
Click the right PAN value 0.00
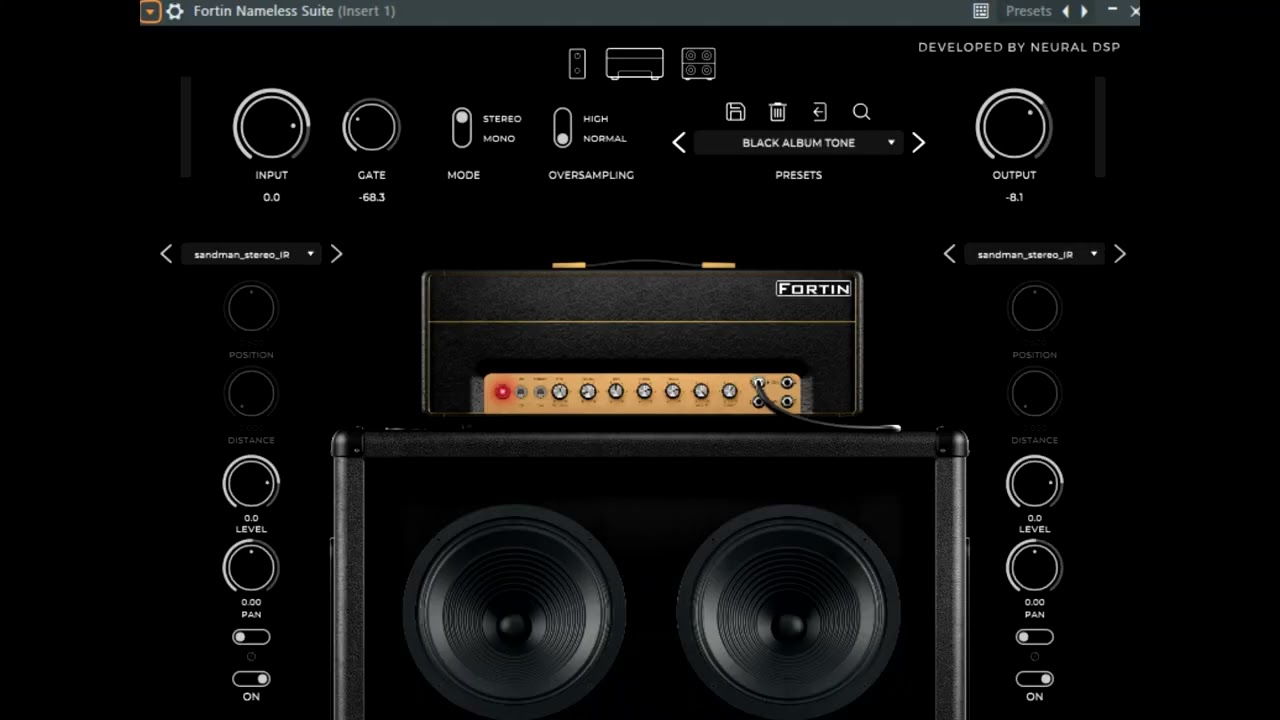tap(1034, 602)
